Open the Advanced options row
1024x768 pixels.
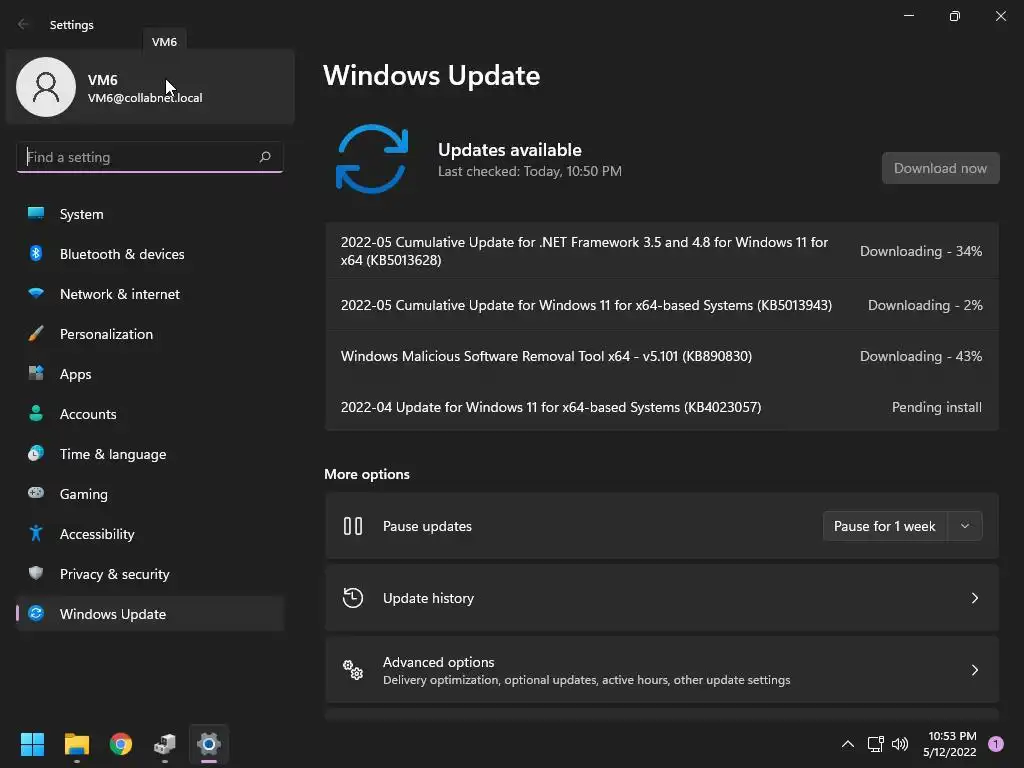(x=662, y=669)
